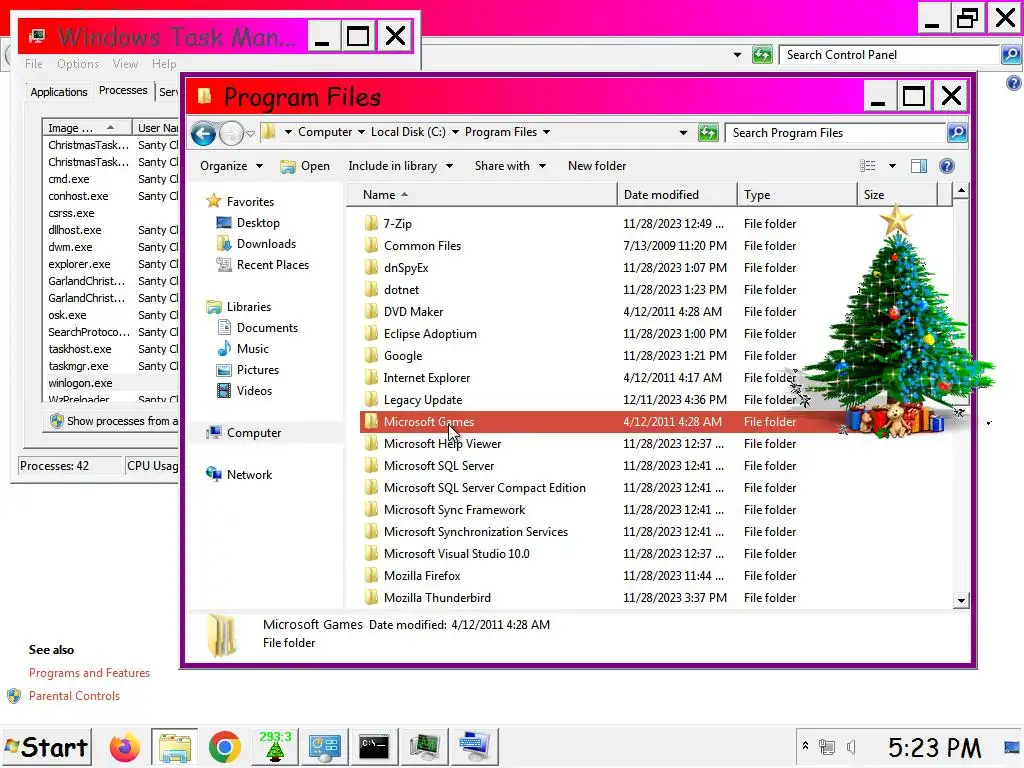The width and height of the screenshot is (1024, 768).
Task: Click the Music library icon
Action: [x=224, y=349]
